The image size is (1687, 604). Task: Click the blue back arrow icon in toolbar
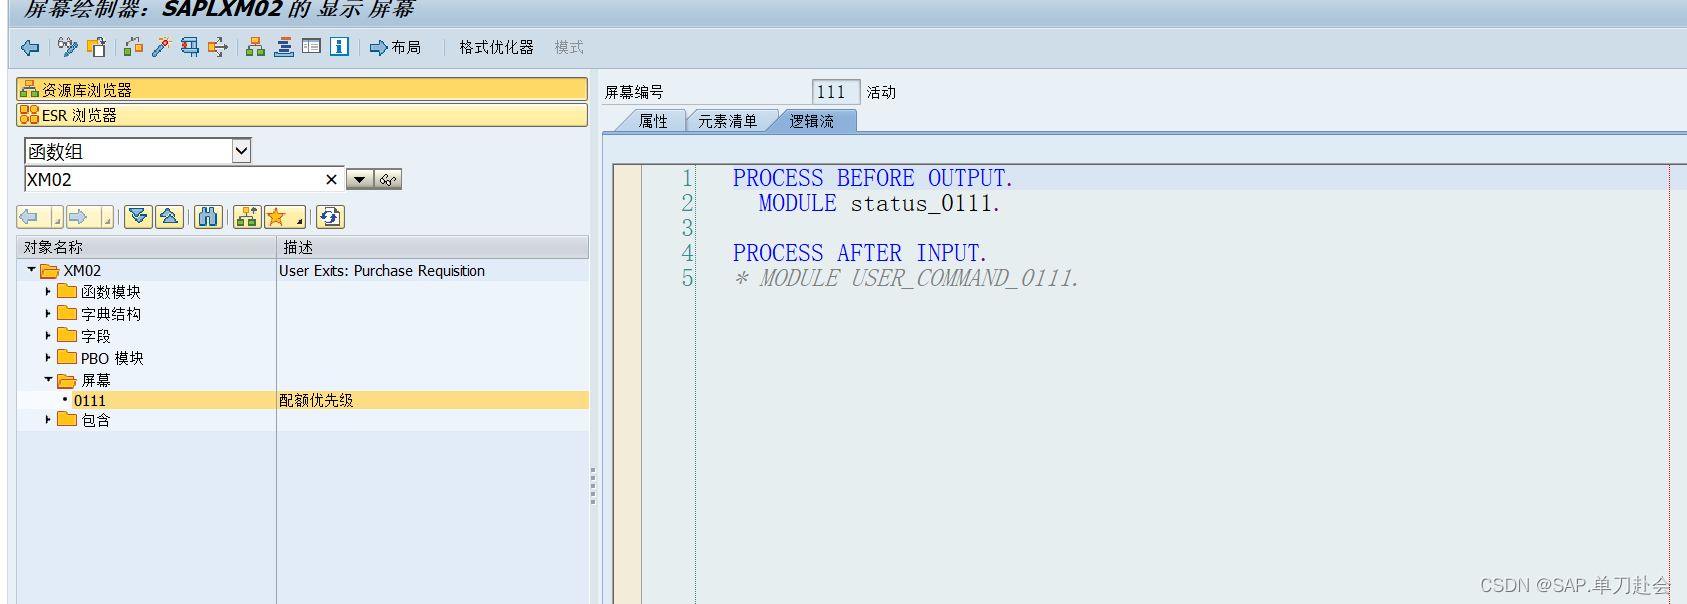click(30, 47)
